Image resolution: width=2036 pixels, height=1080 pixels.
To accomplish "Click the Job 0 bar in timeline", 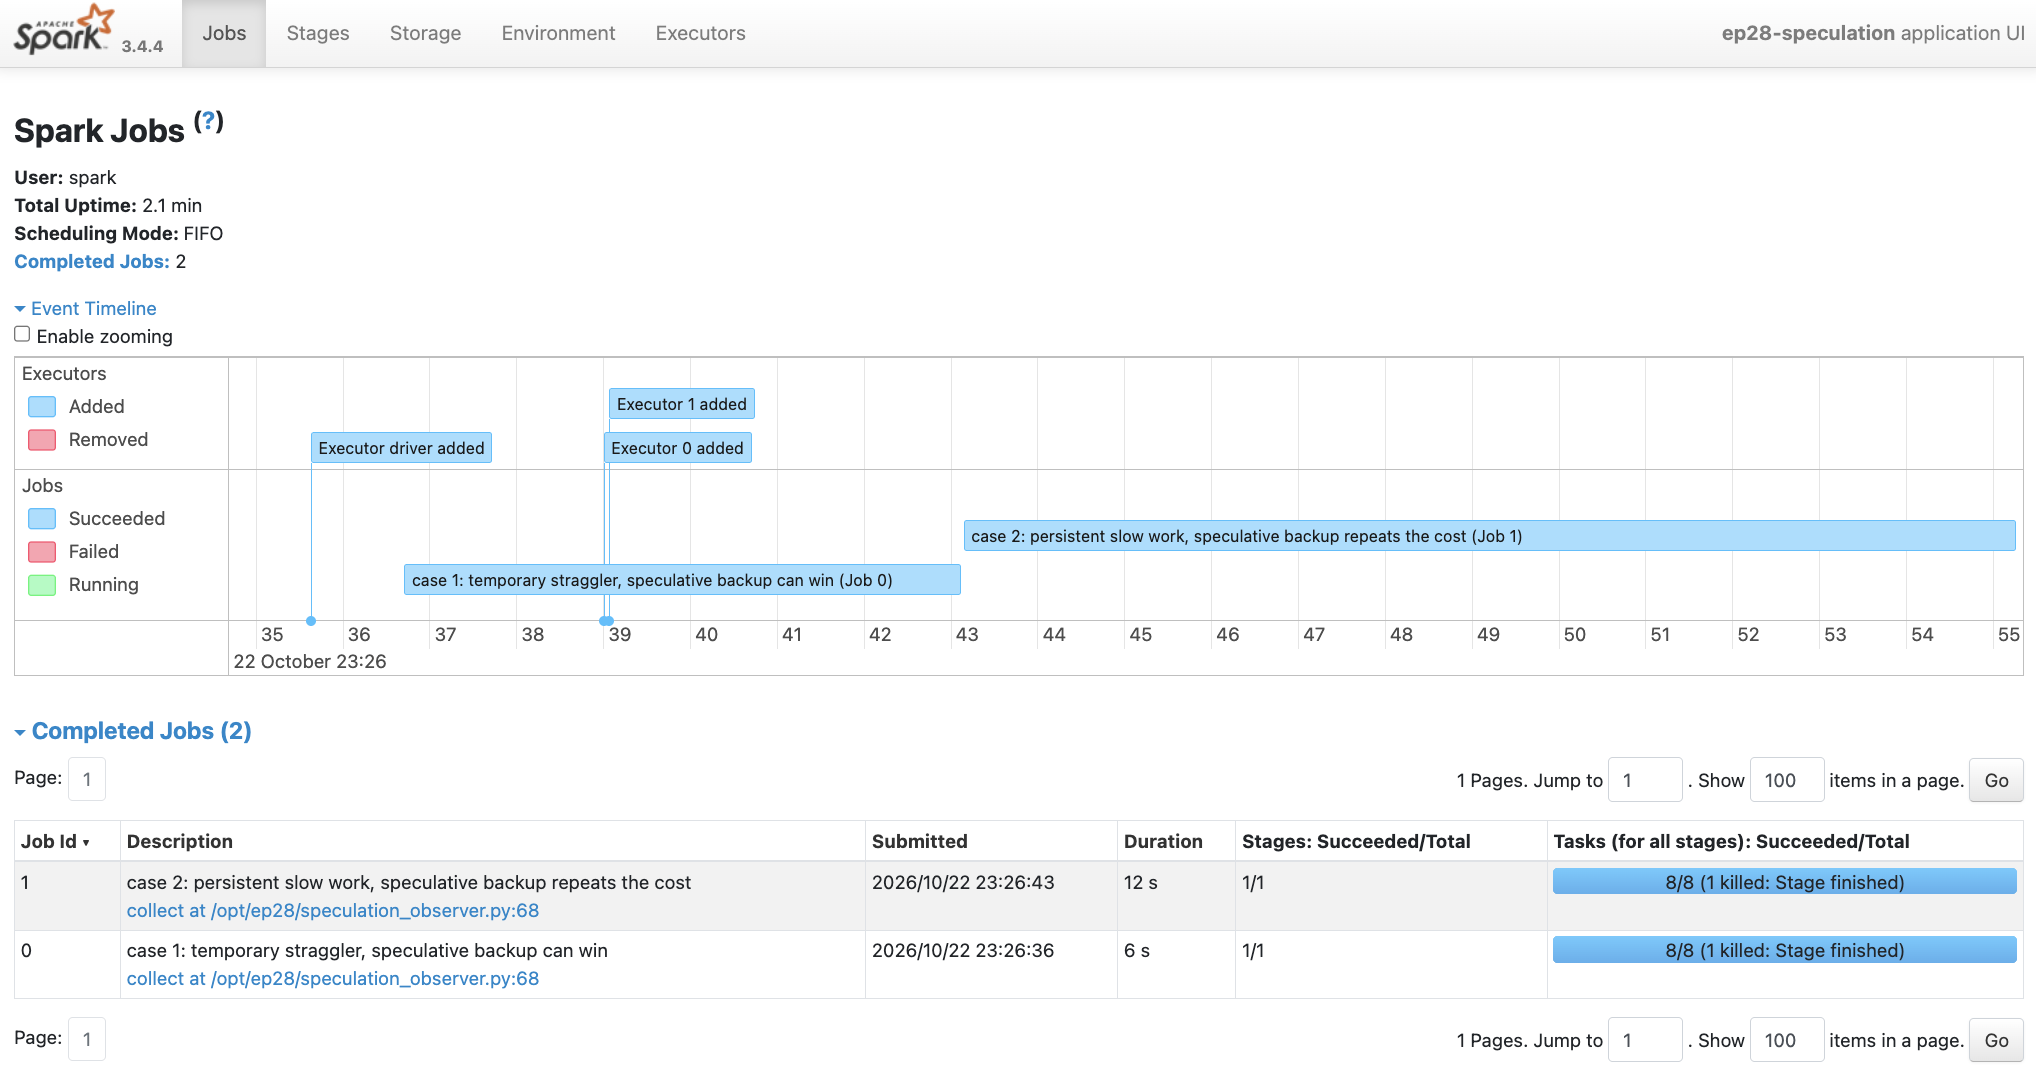I will 682,580.
